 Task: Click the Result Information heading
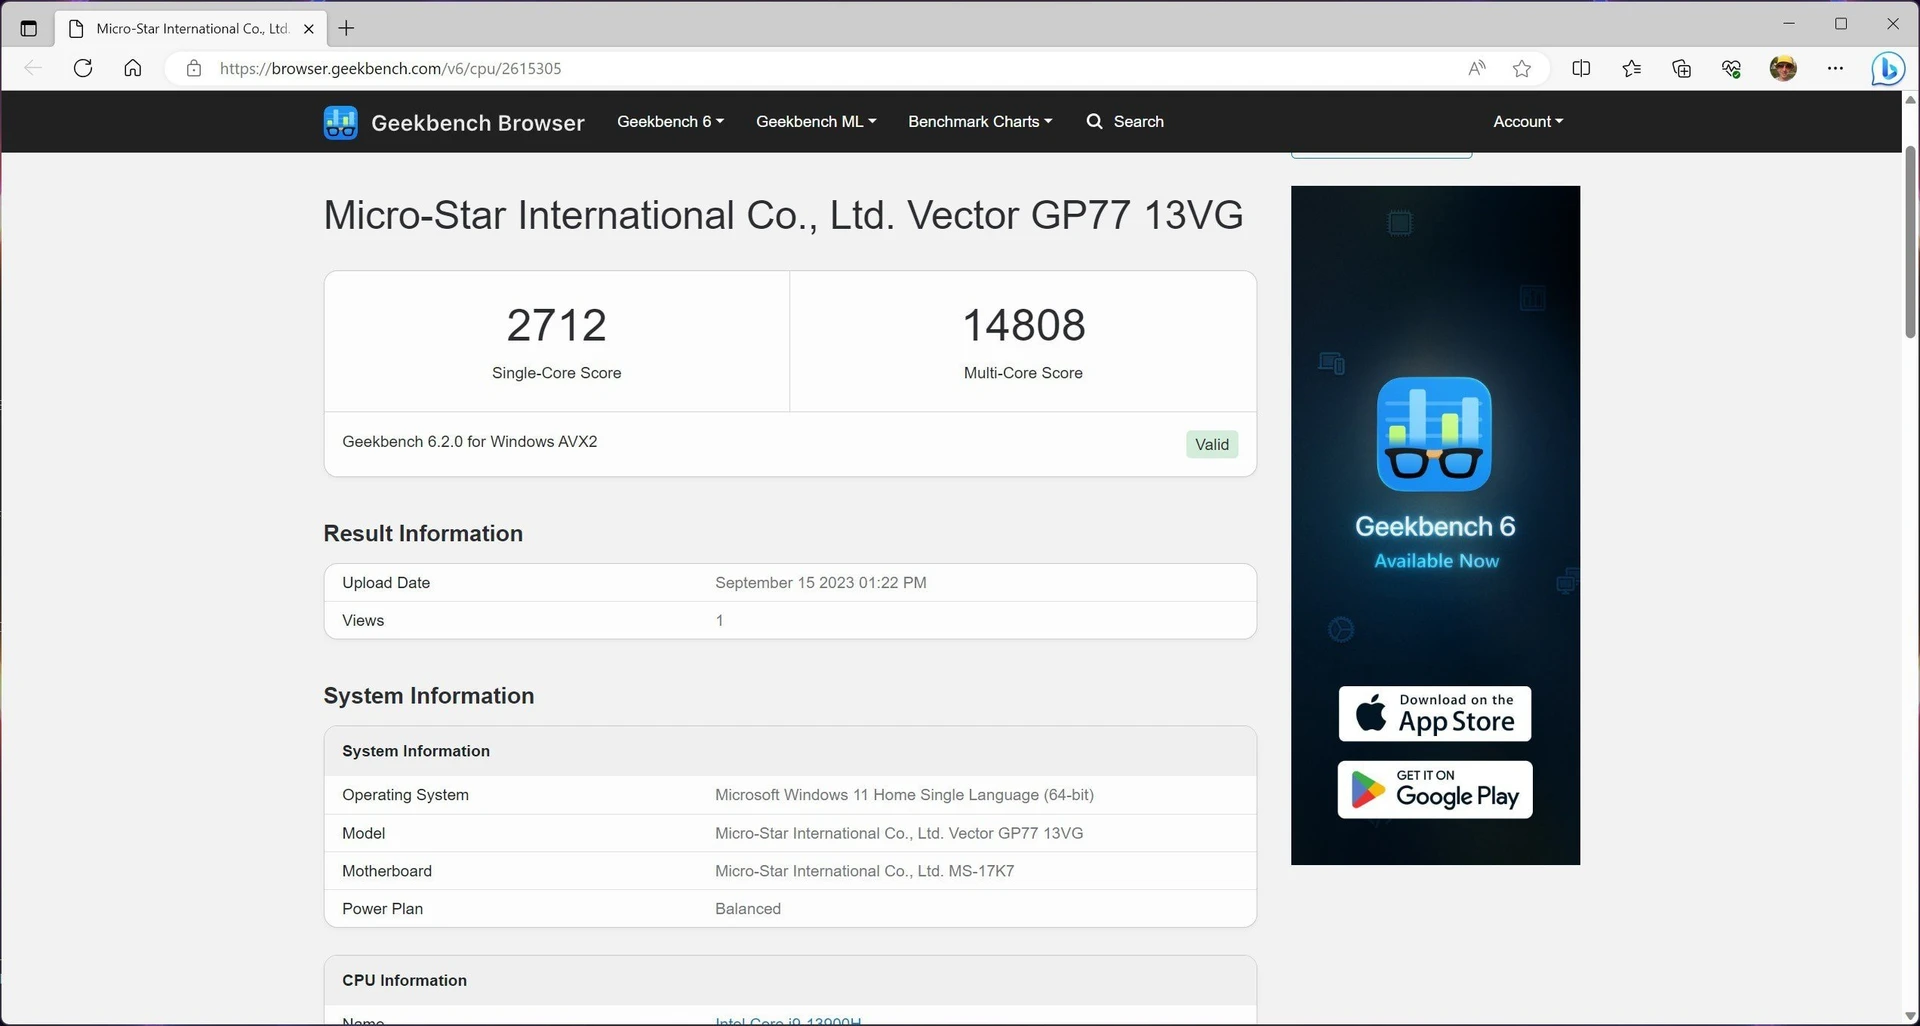point(423,533)
